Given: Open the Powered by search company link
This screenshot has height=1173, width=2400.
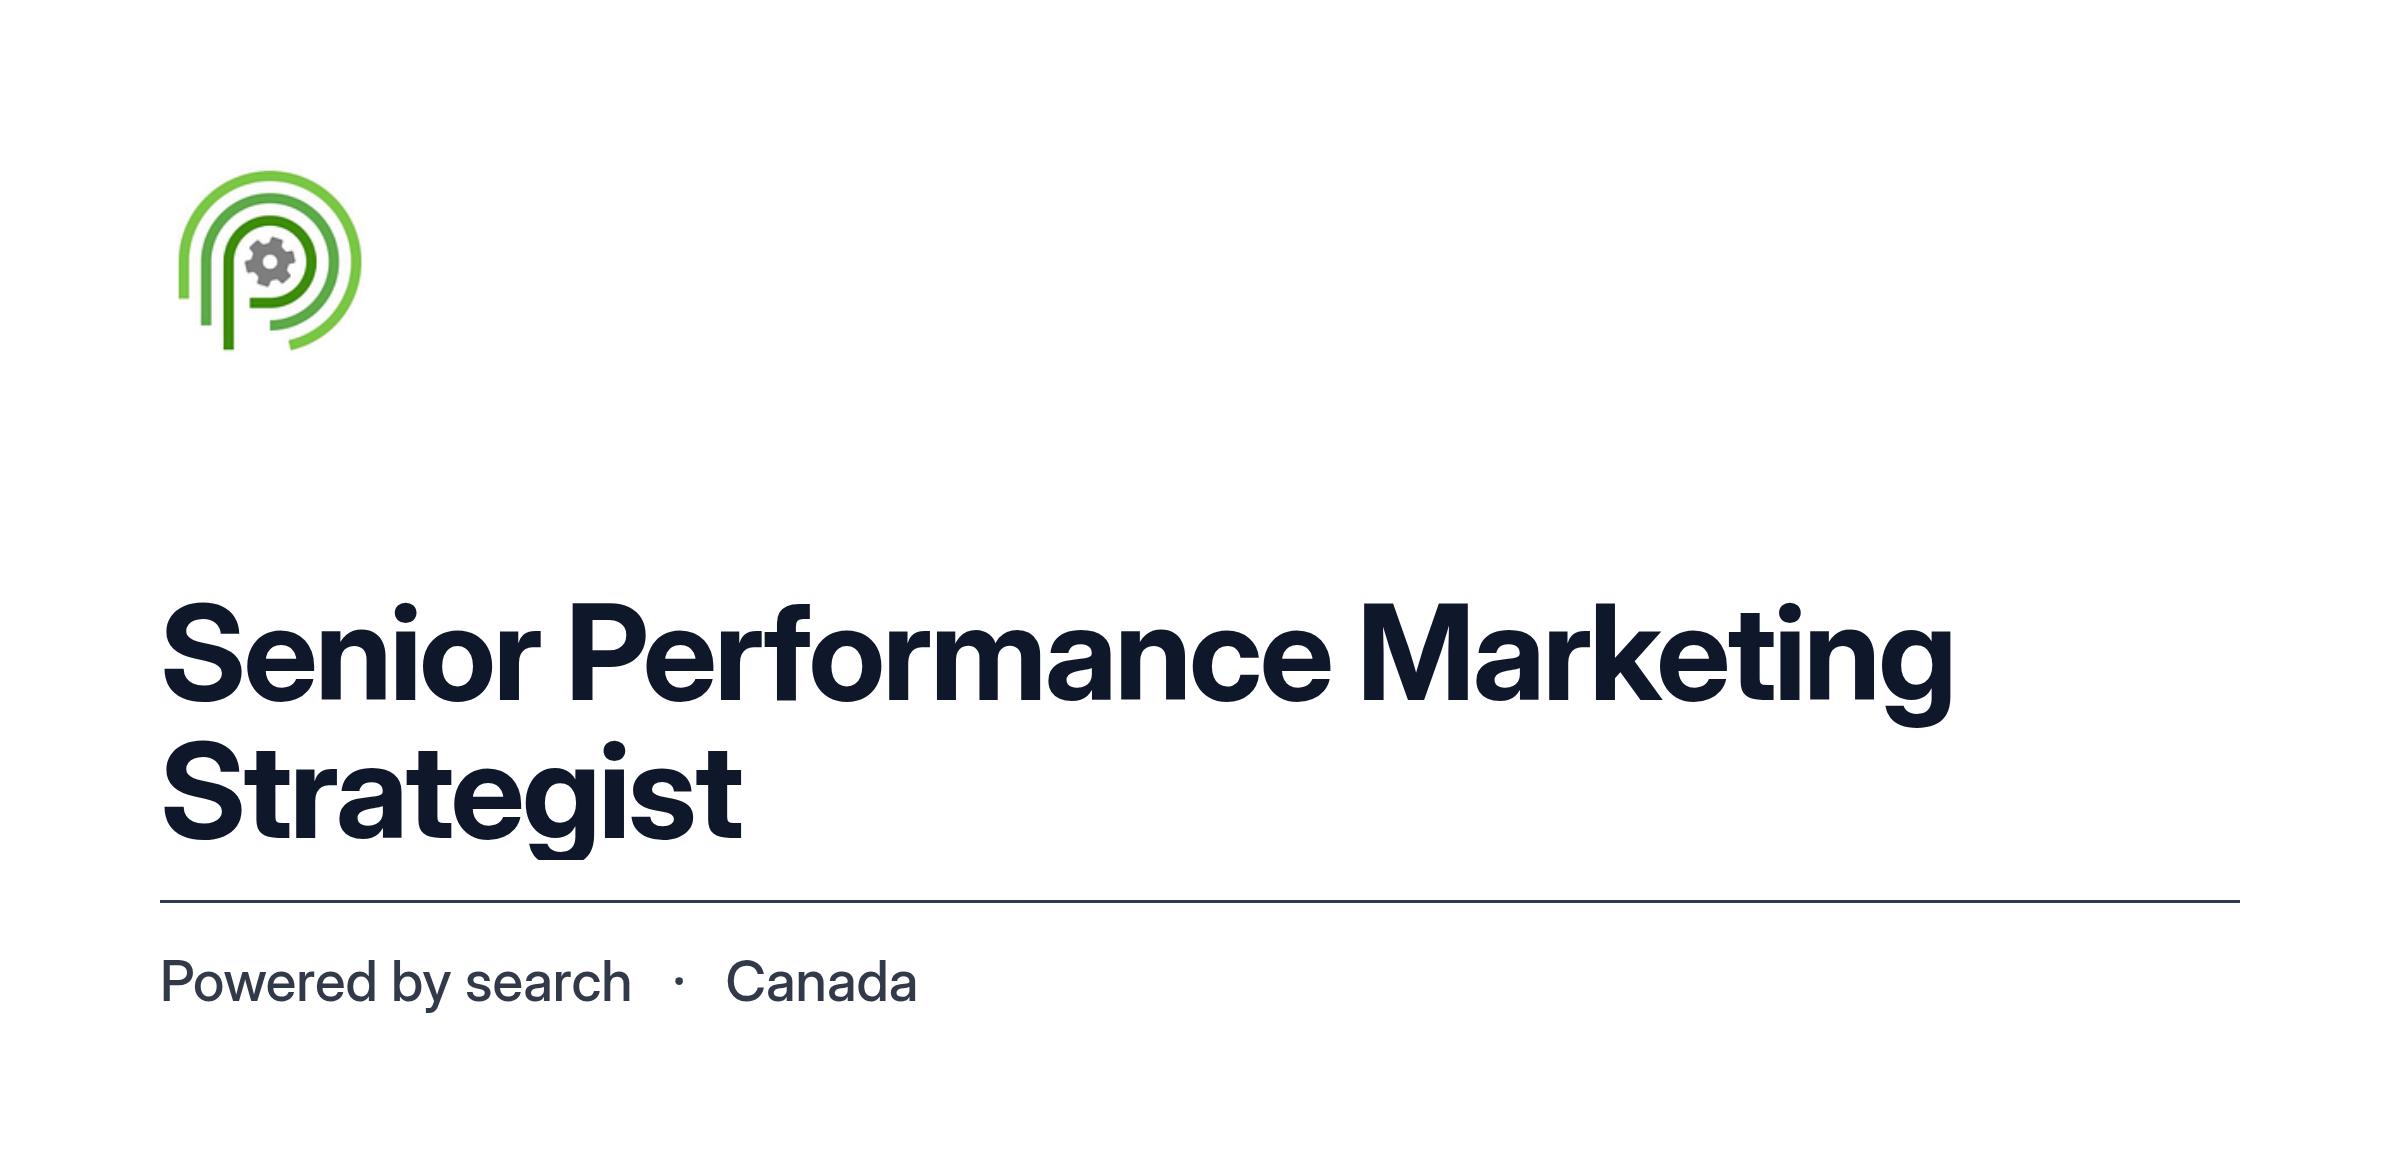Looking at the screenshot, I should click(x=396, y=983).
